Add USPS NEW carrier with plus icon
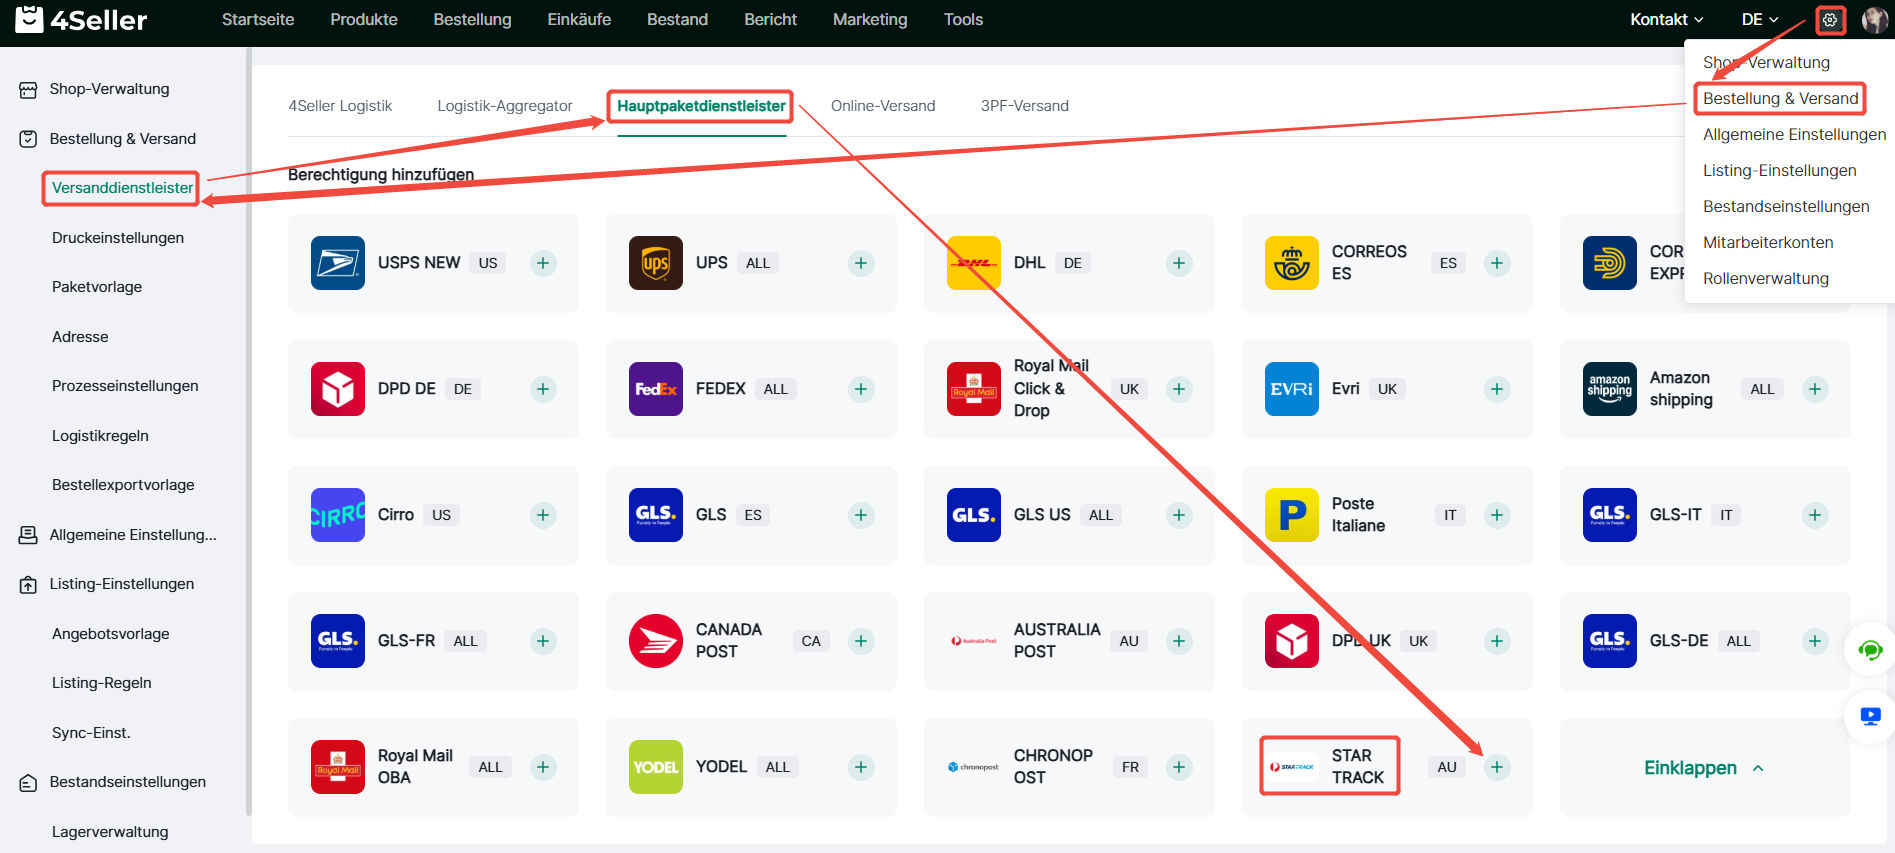1895x853 pixels. tap(543, 263)
